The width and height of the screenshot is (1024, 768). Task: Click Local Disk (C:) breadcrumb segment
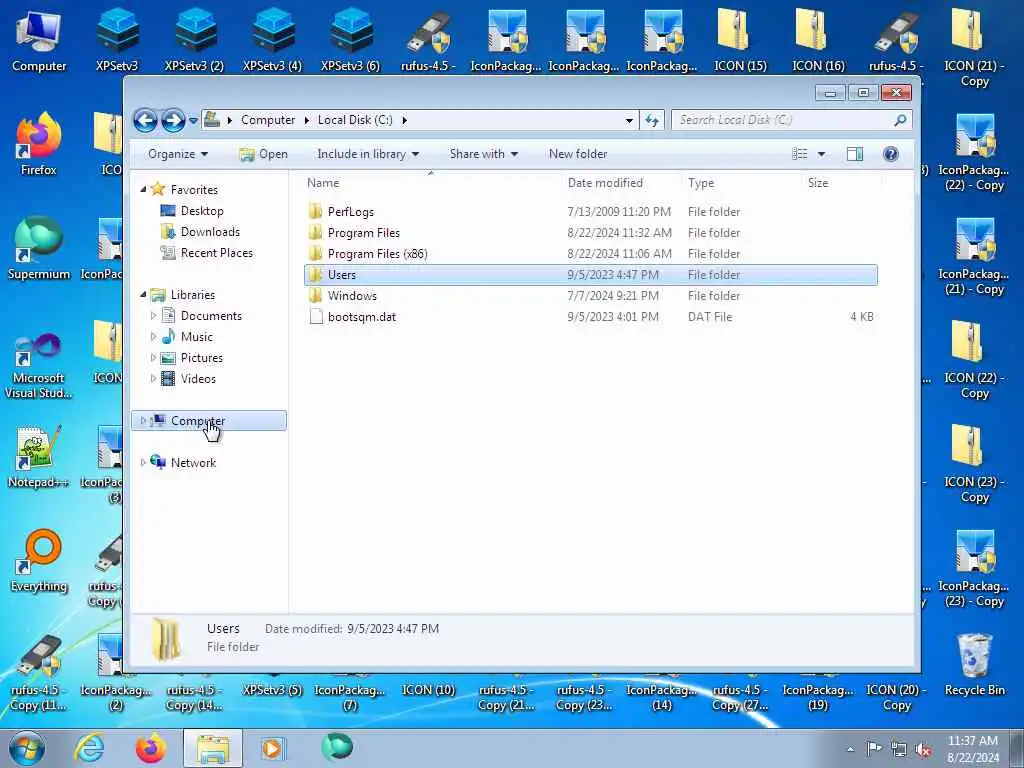355,120
